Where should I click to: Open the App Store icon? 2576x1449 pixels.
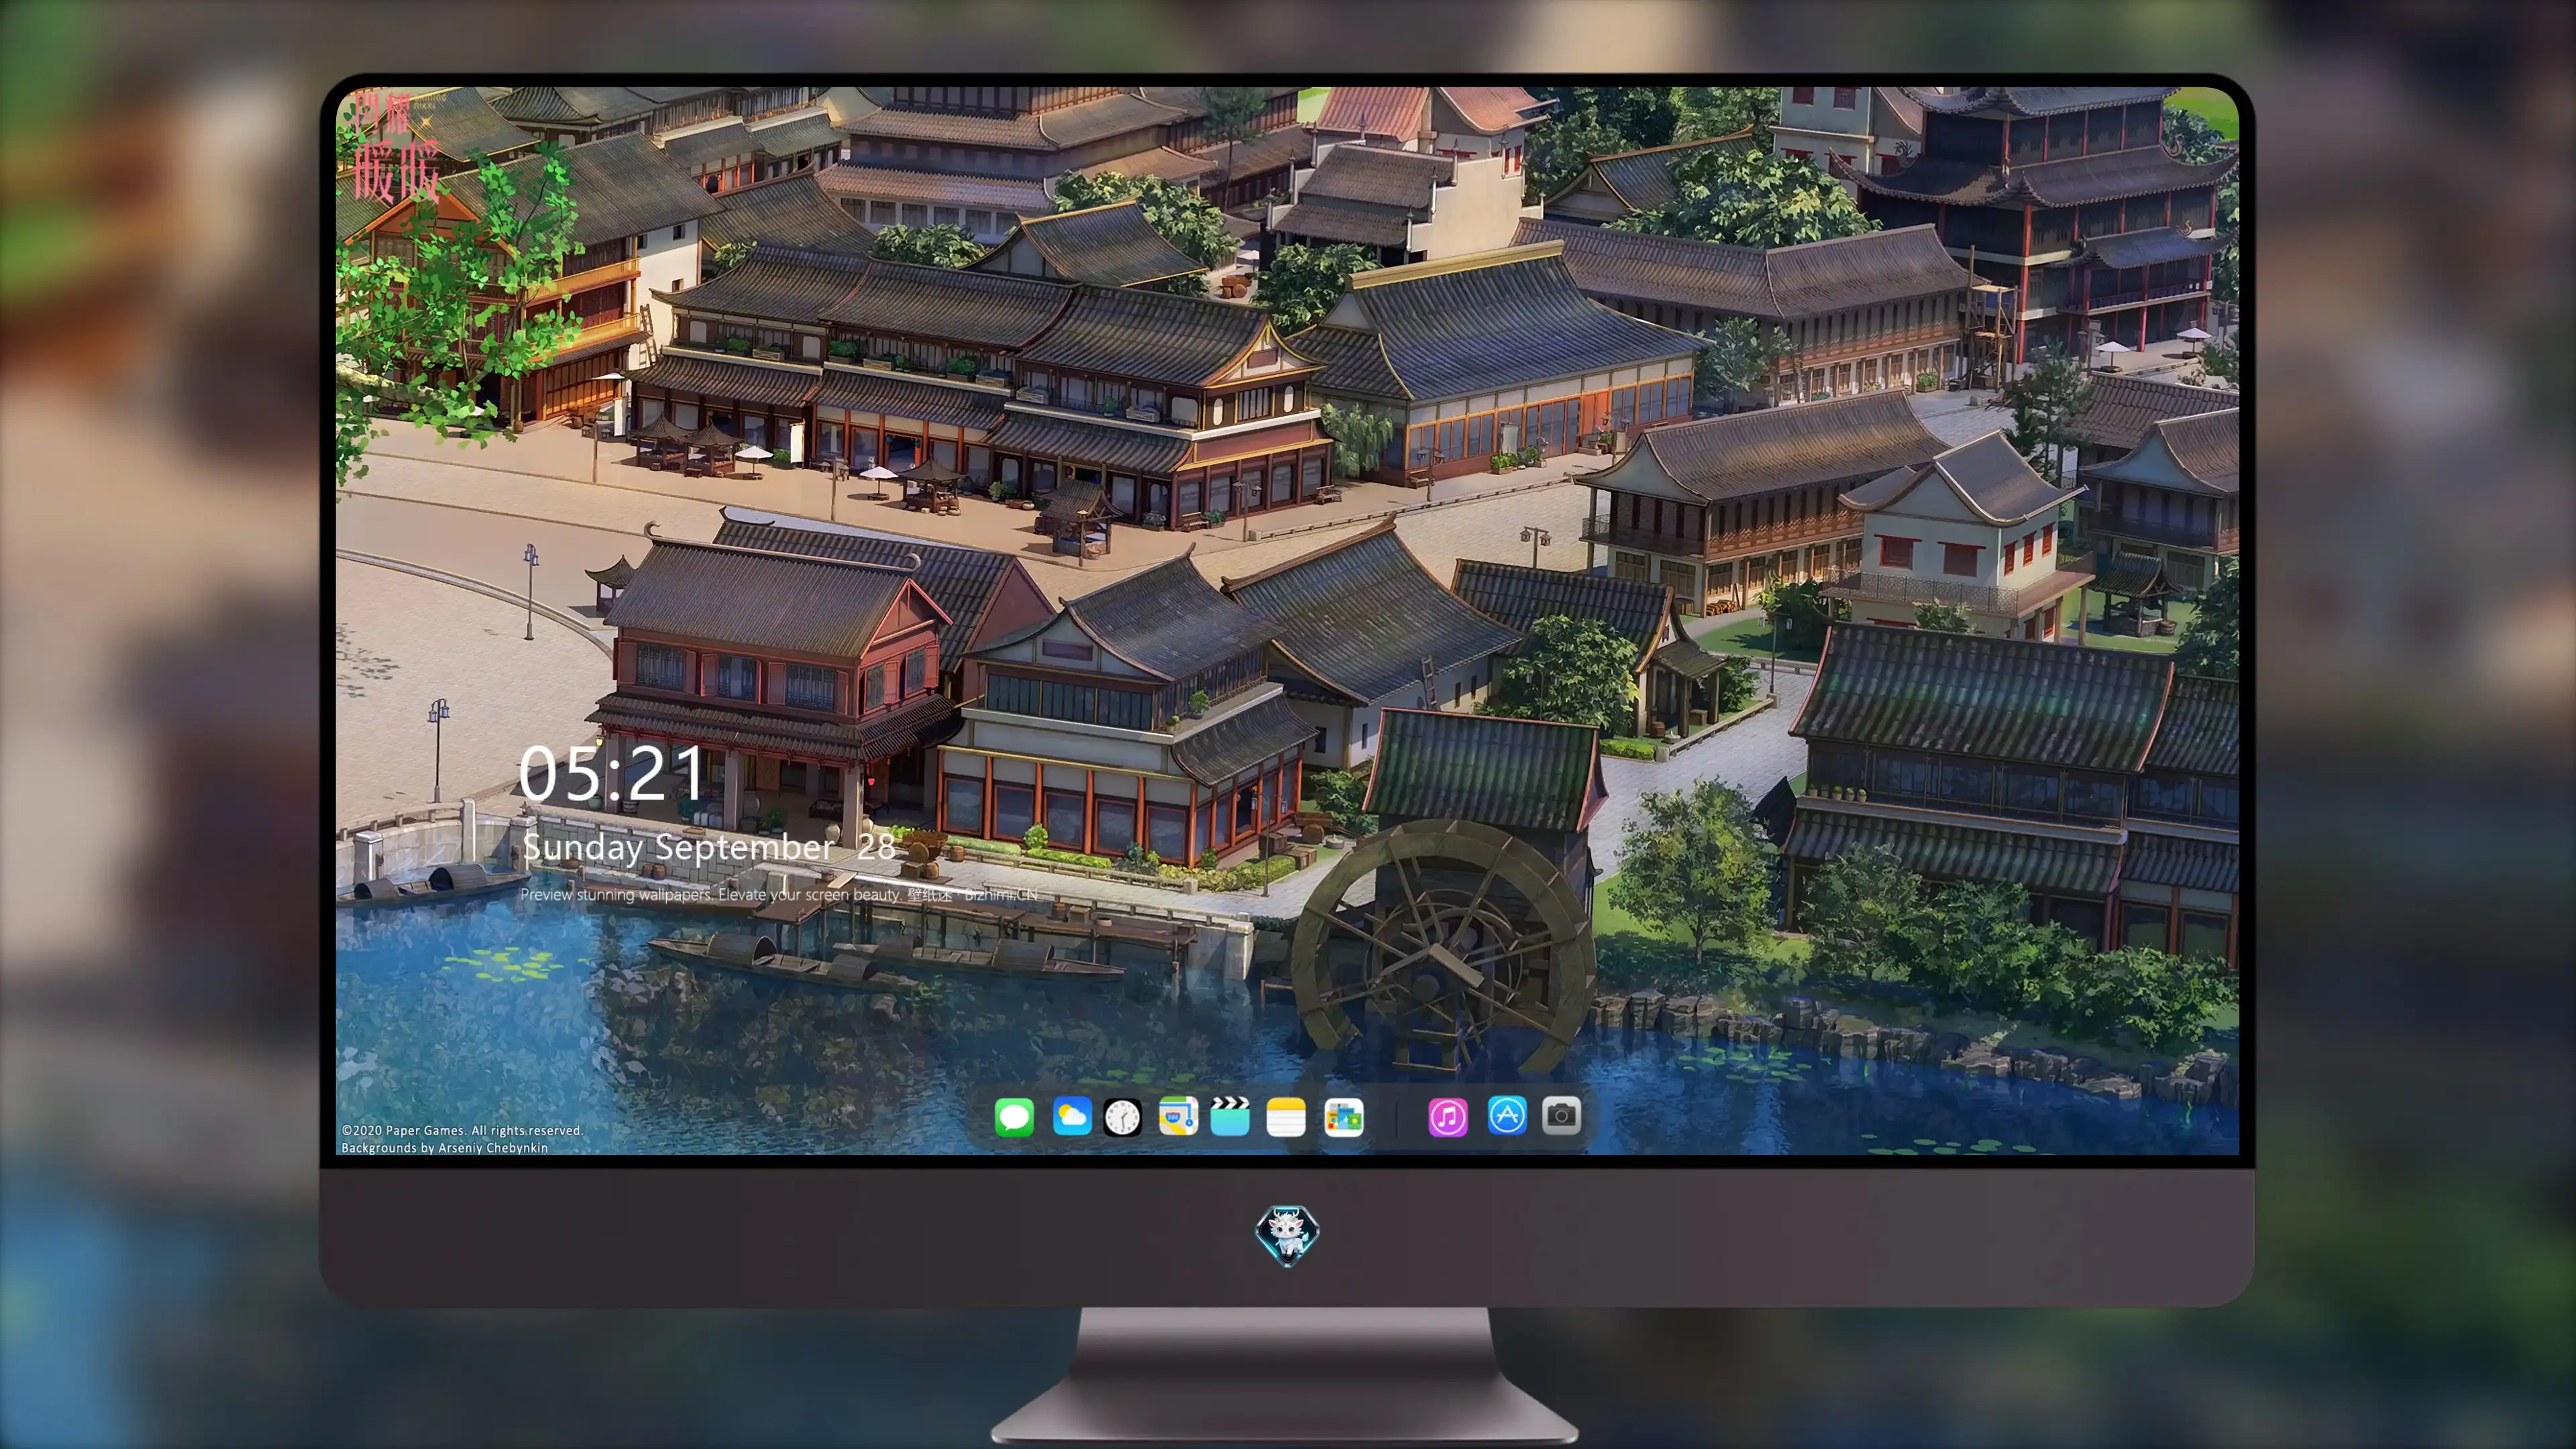[1507, 1115]
